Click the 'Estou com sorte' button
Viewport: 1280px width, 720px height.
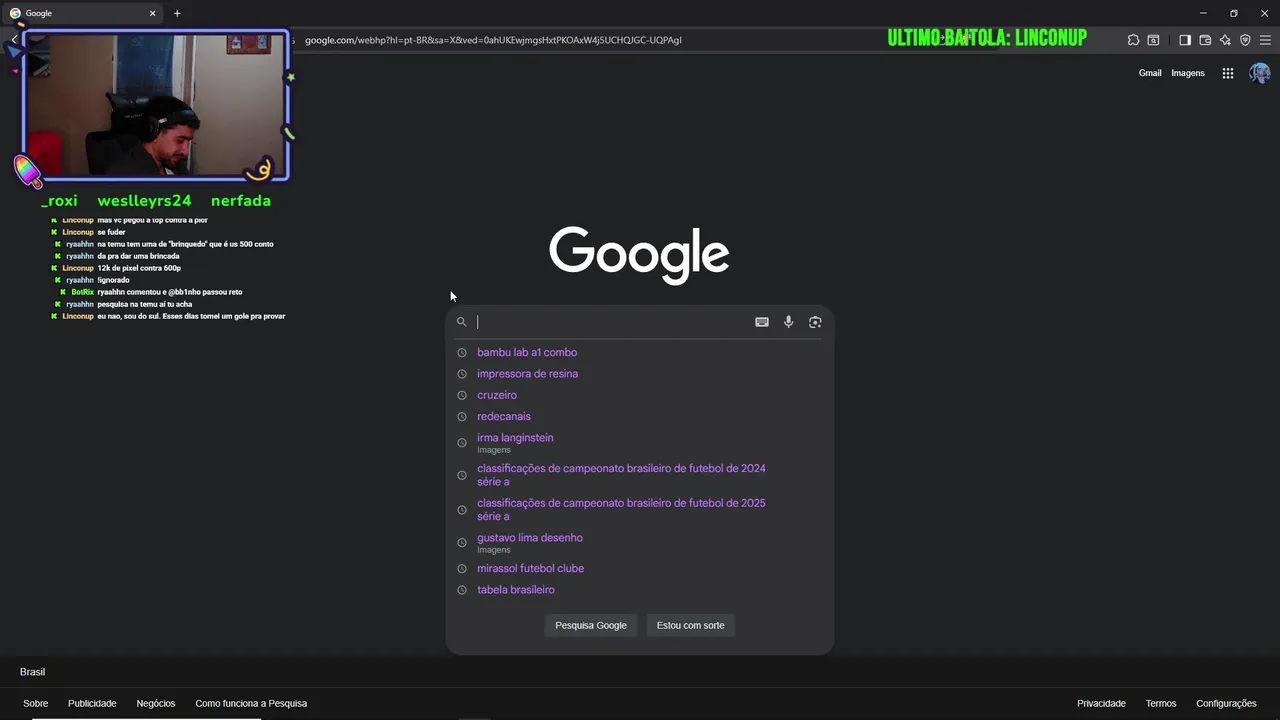(690, 625)
